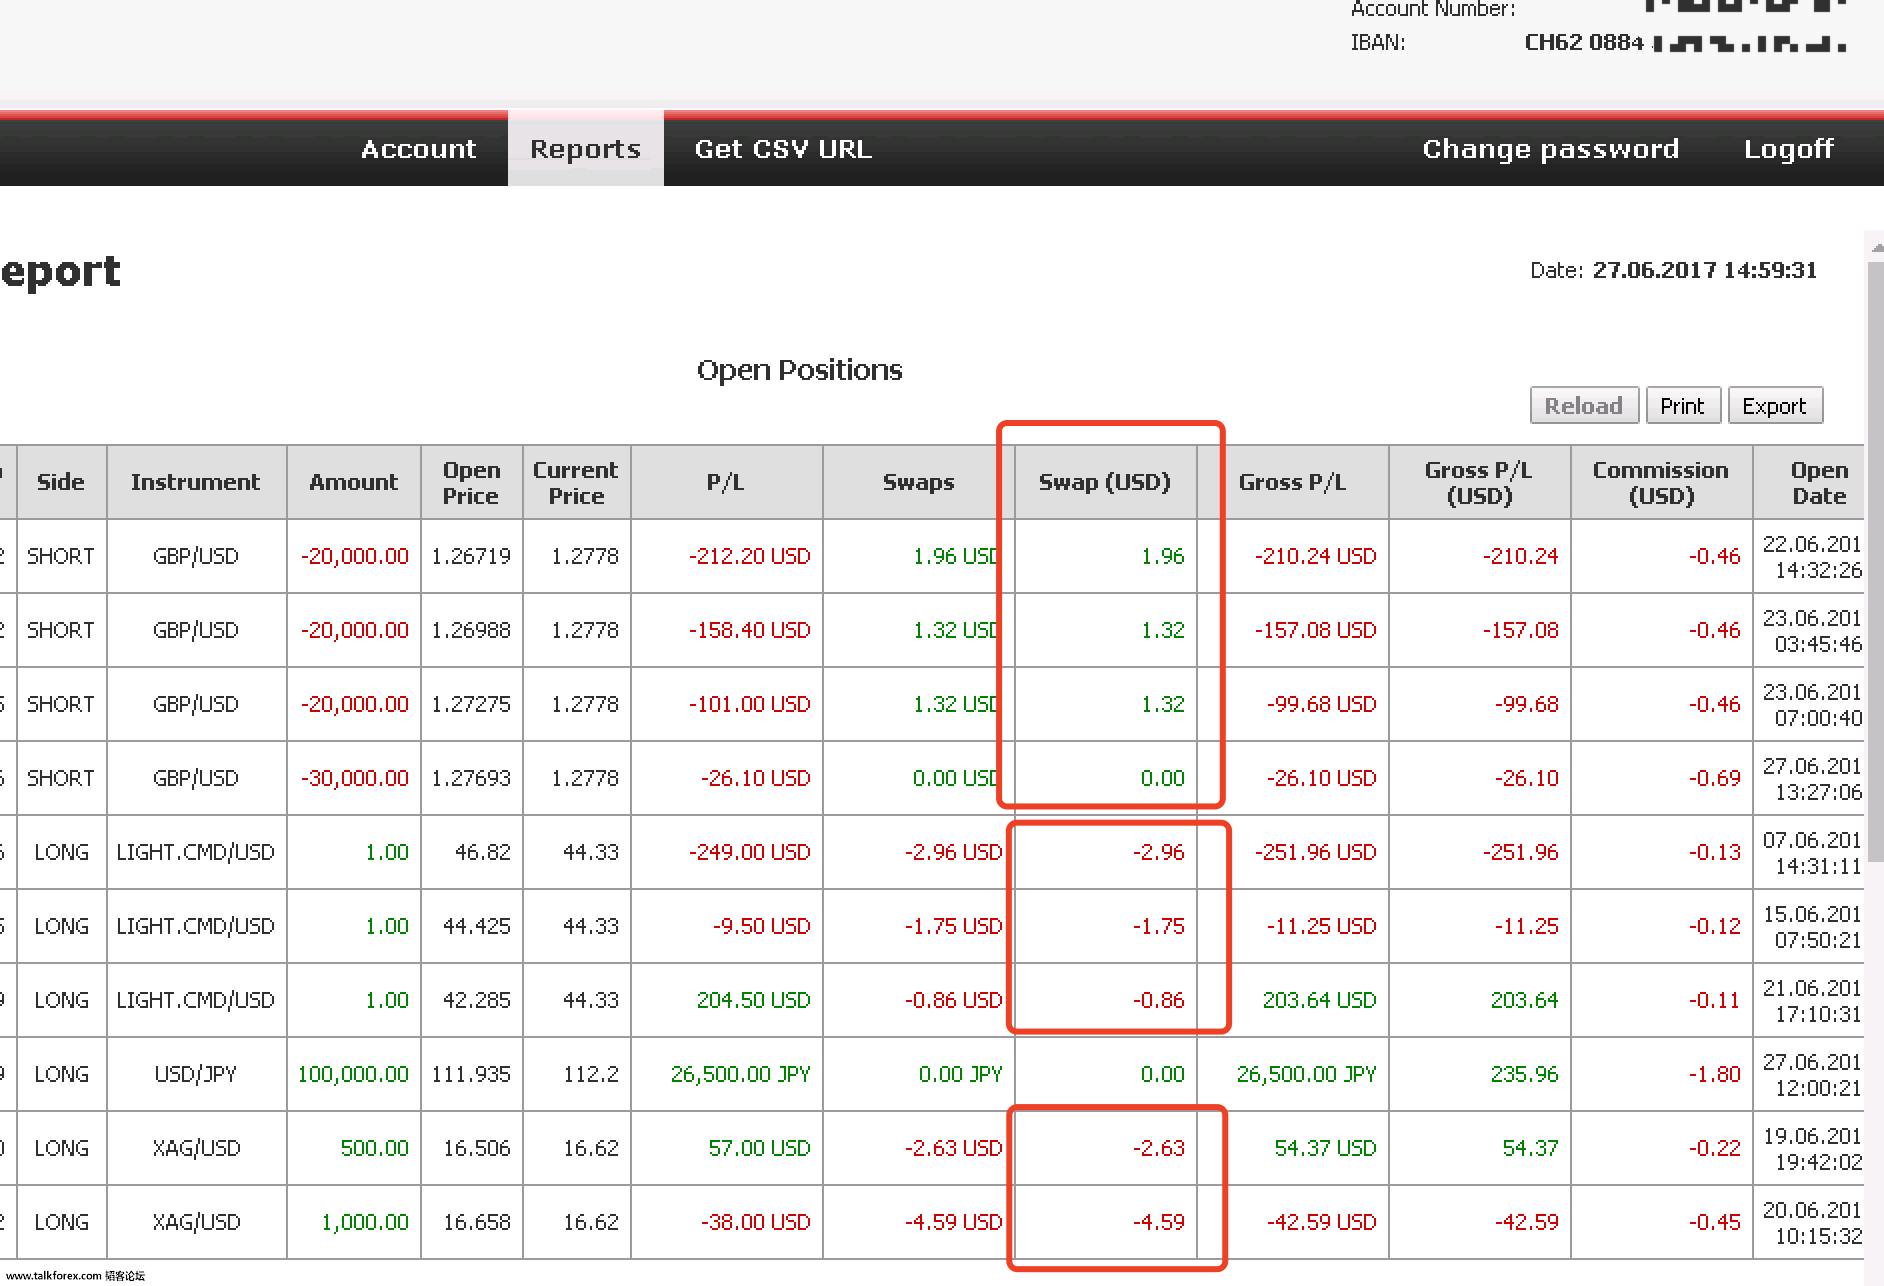
Task: Click the Open Price column header
Action: tap(471, 482)
